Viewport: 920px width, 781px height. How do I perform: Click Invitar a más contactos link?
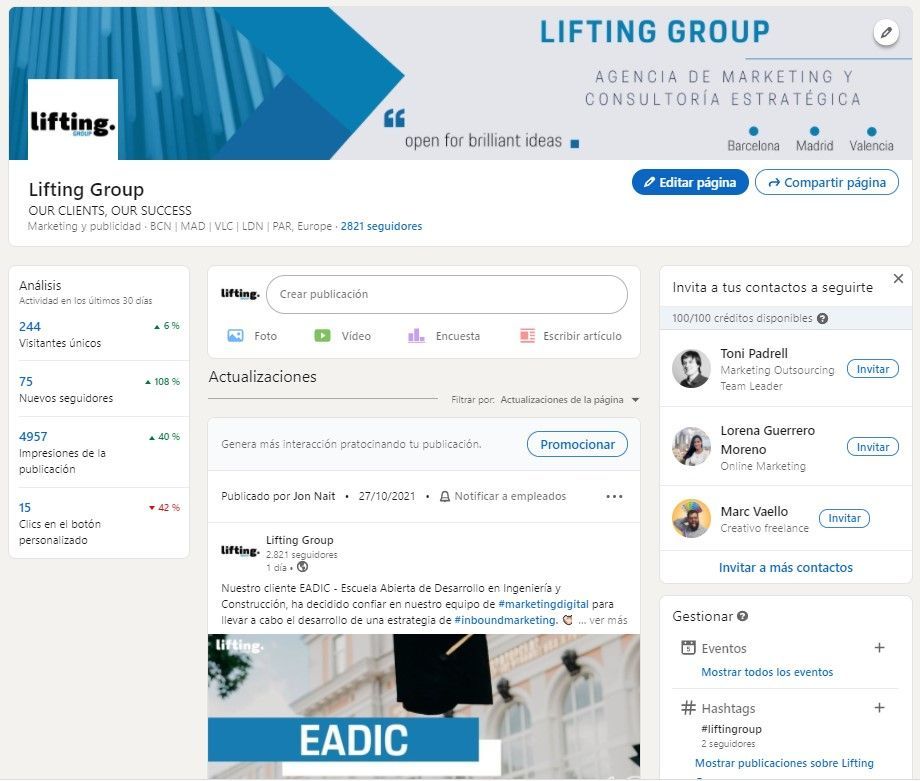pos(786,567)
